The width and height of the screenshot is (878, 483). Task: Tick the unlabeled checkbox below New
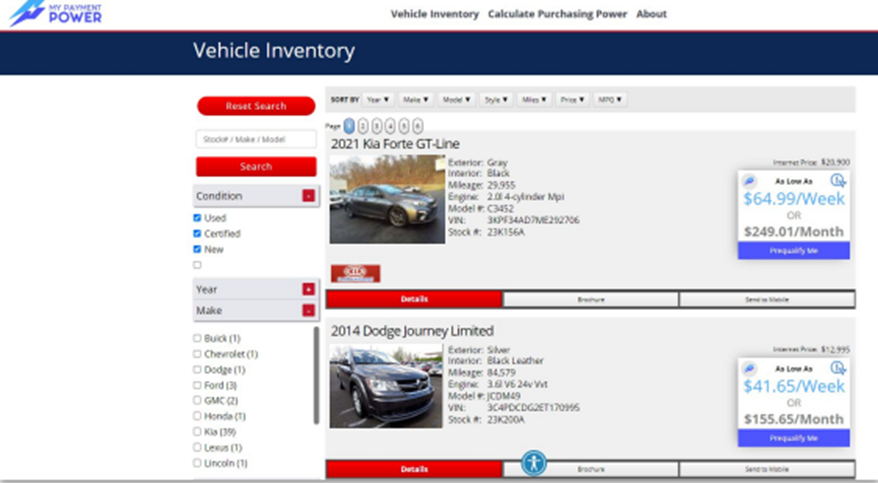pyautogui.click(x=197, y=265)
